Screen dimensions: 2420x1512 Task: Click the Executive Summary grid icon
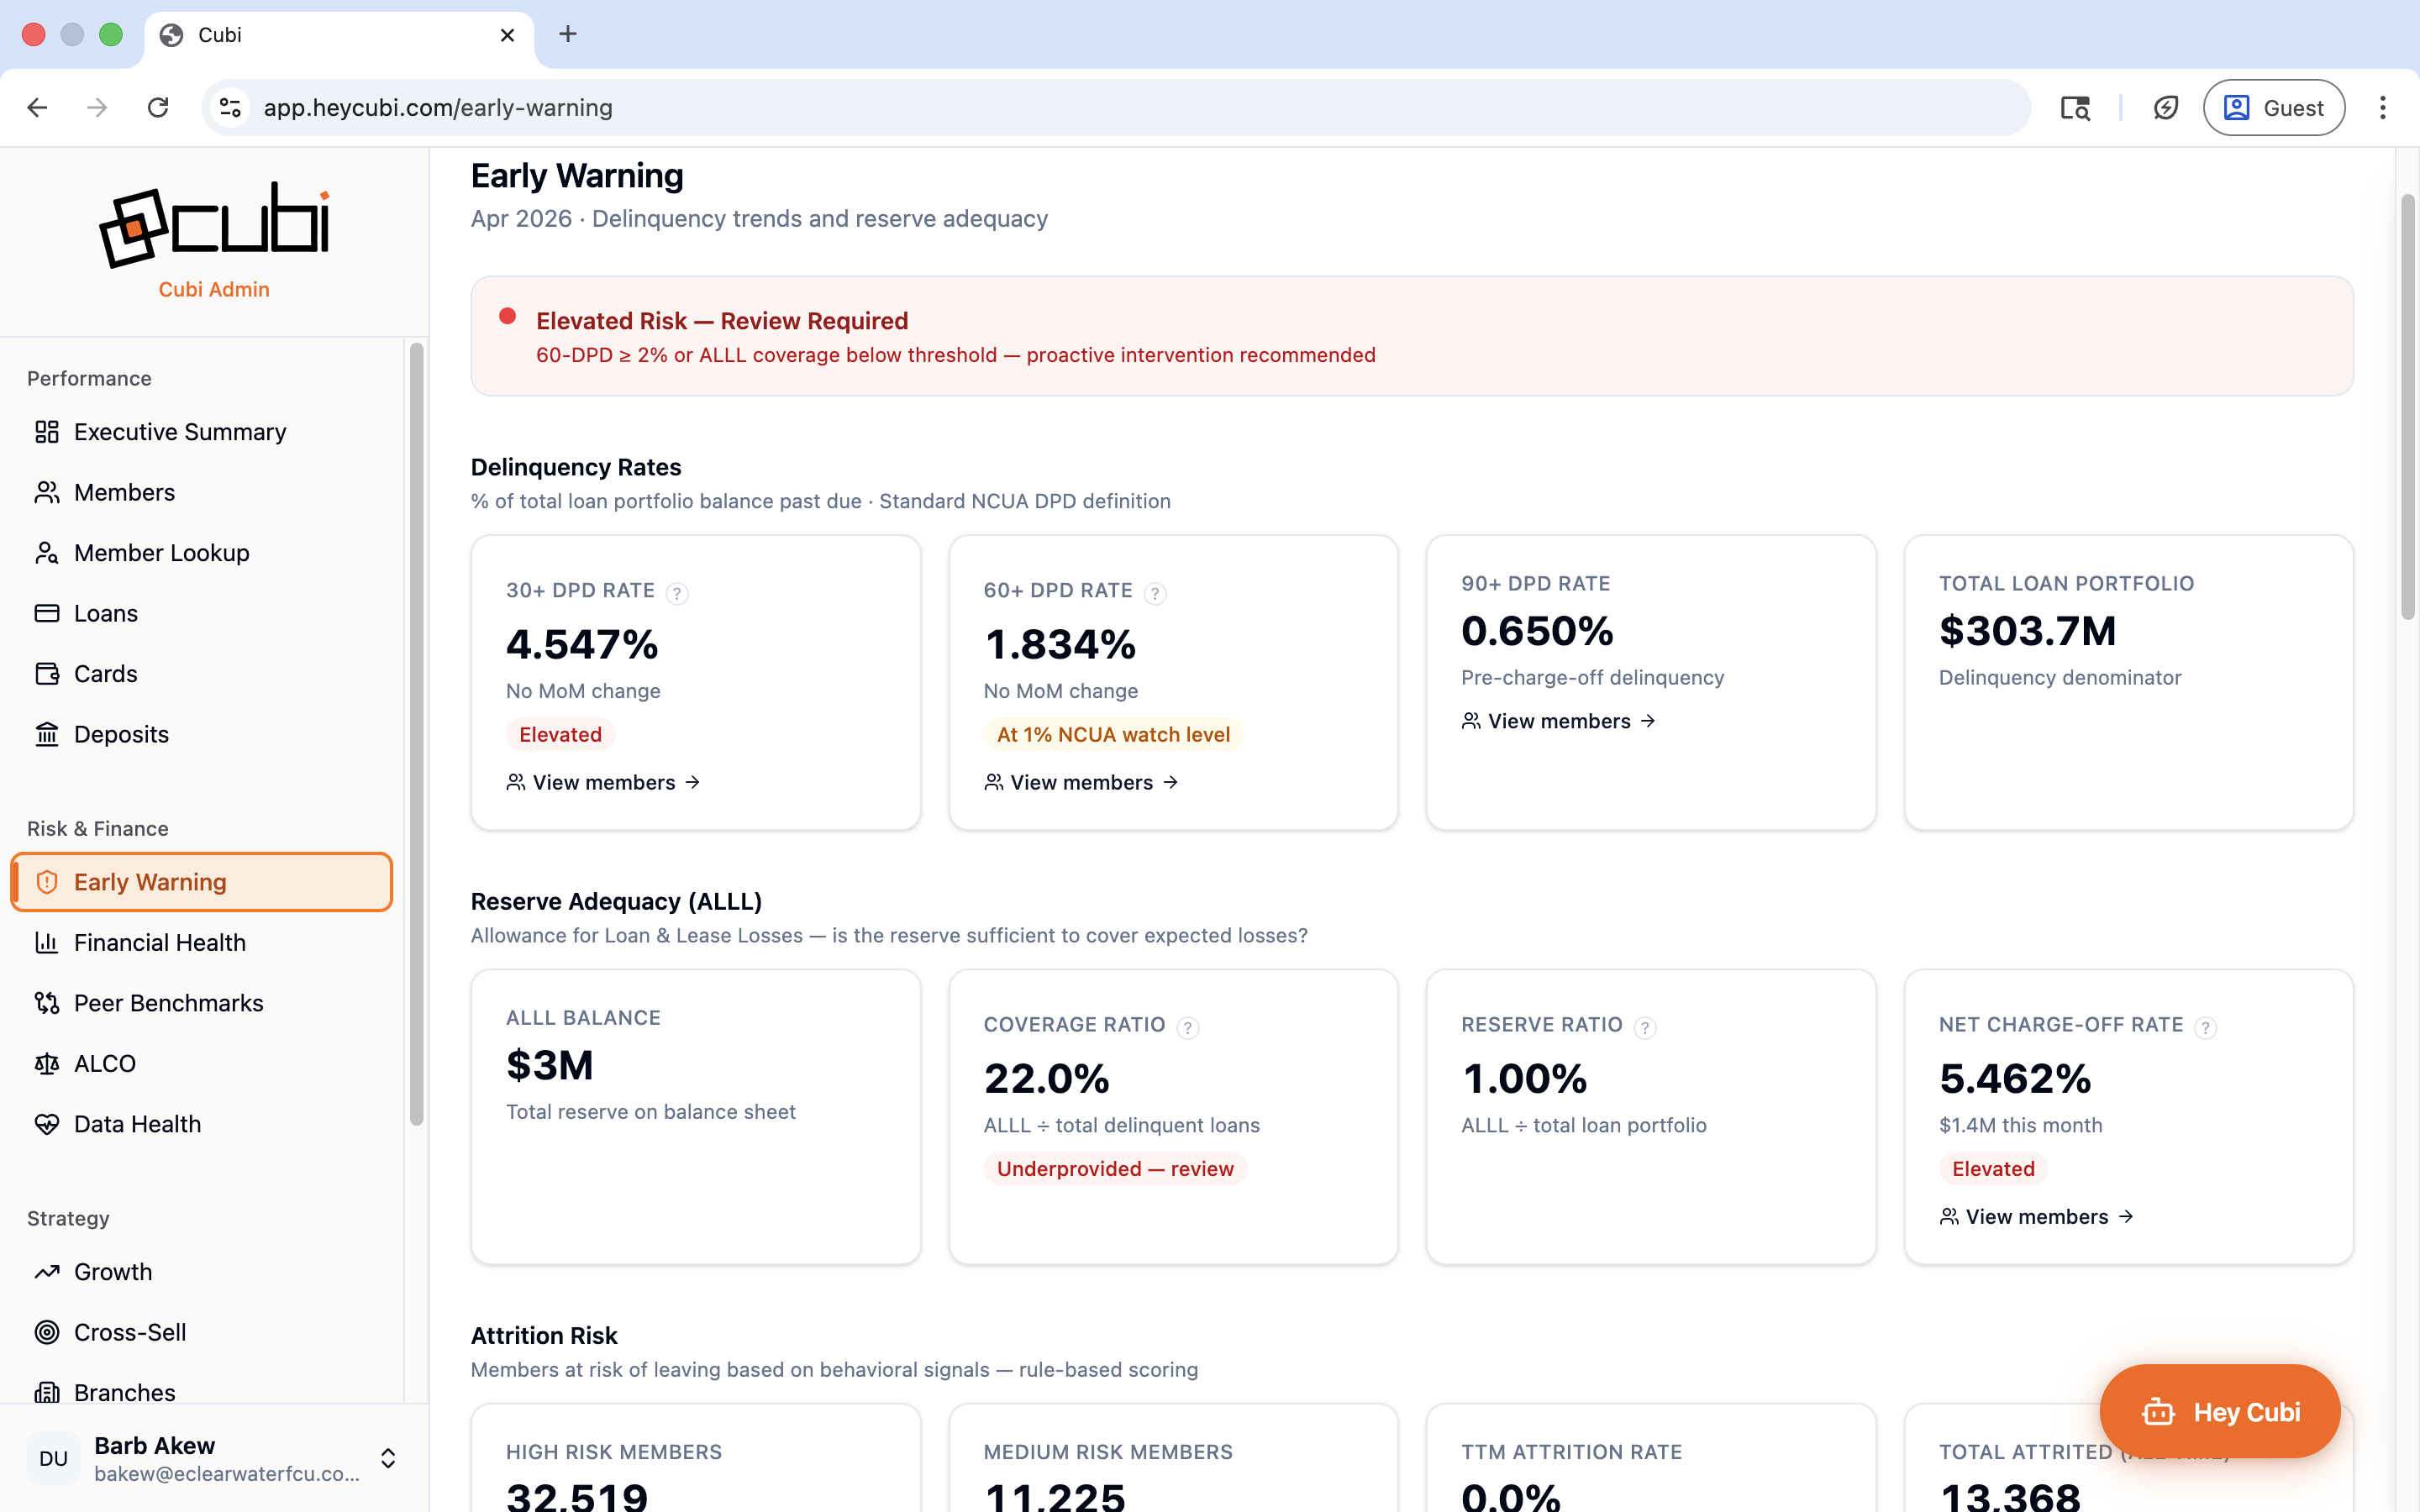tap(46, 432)
